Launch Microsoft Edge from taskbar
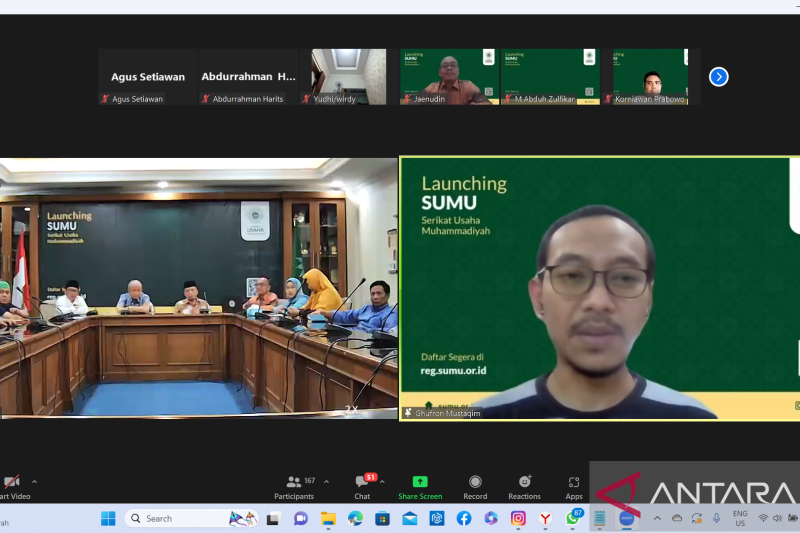This screenshot has width=800, height=533. pos(355,519)
